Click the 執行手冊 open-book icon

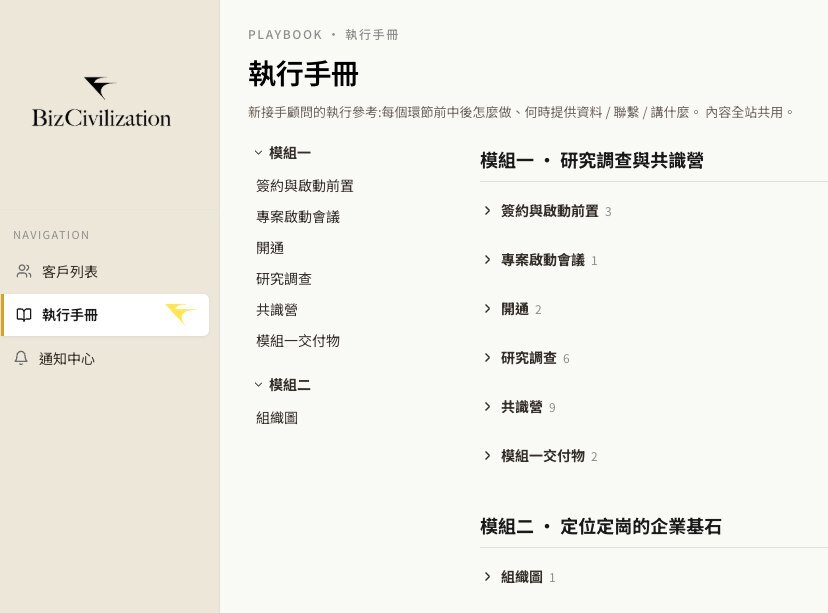(x=24, y=315)
